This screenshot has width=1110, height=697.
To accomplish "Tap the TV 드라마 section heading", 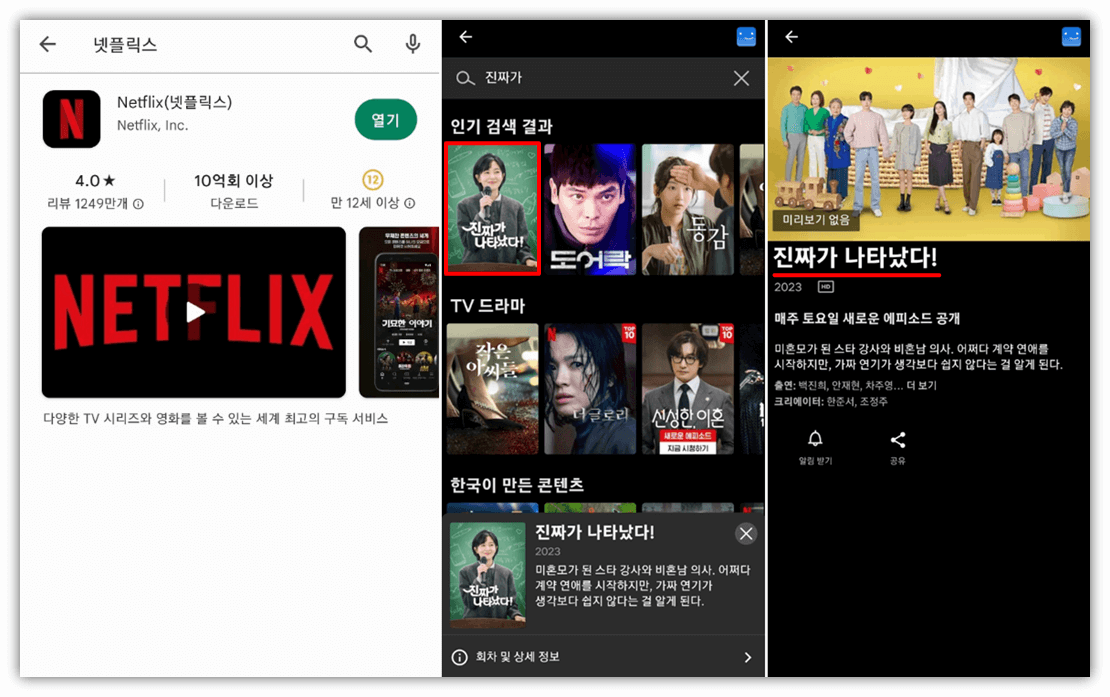I will (488, 306).
